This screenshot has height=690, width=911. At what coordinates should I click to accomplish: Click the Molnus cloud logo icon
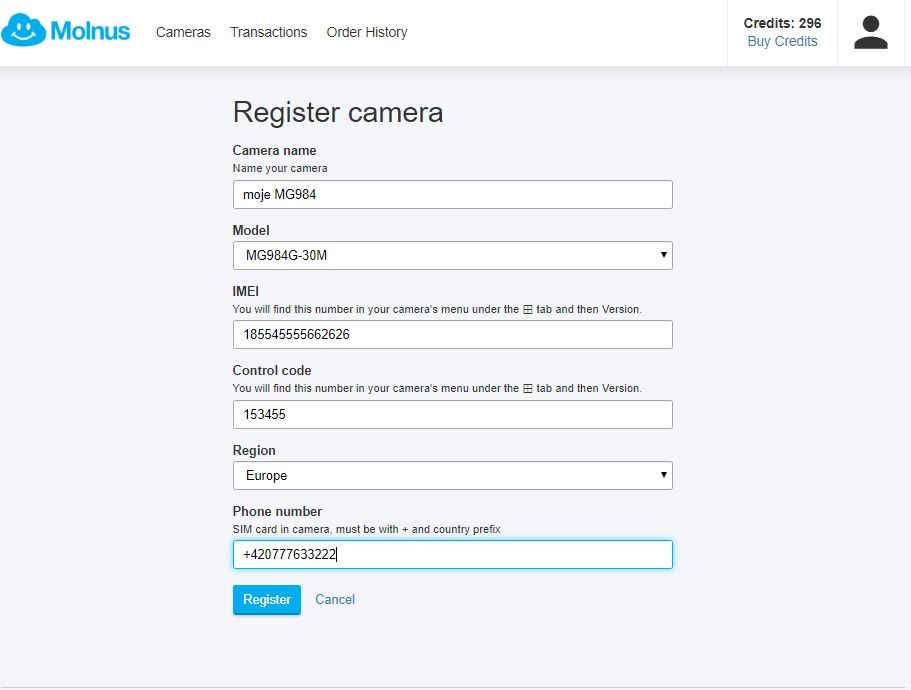(23, 30)
